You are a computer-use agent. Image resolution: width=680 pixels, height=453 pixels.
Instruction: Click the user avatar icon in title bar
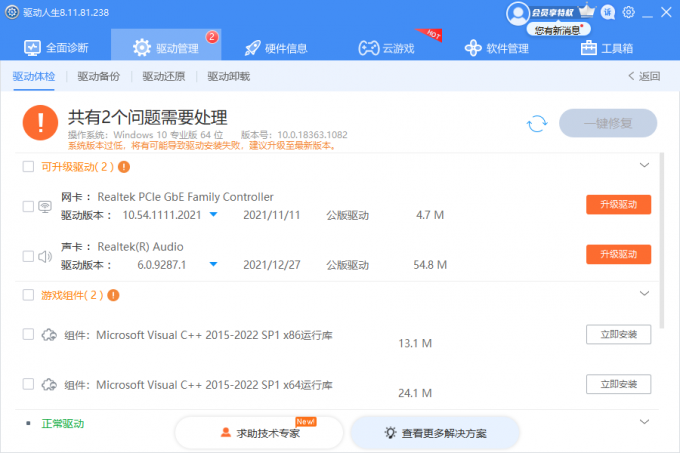517,12
